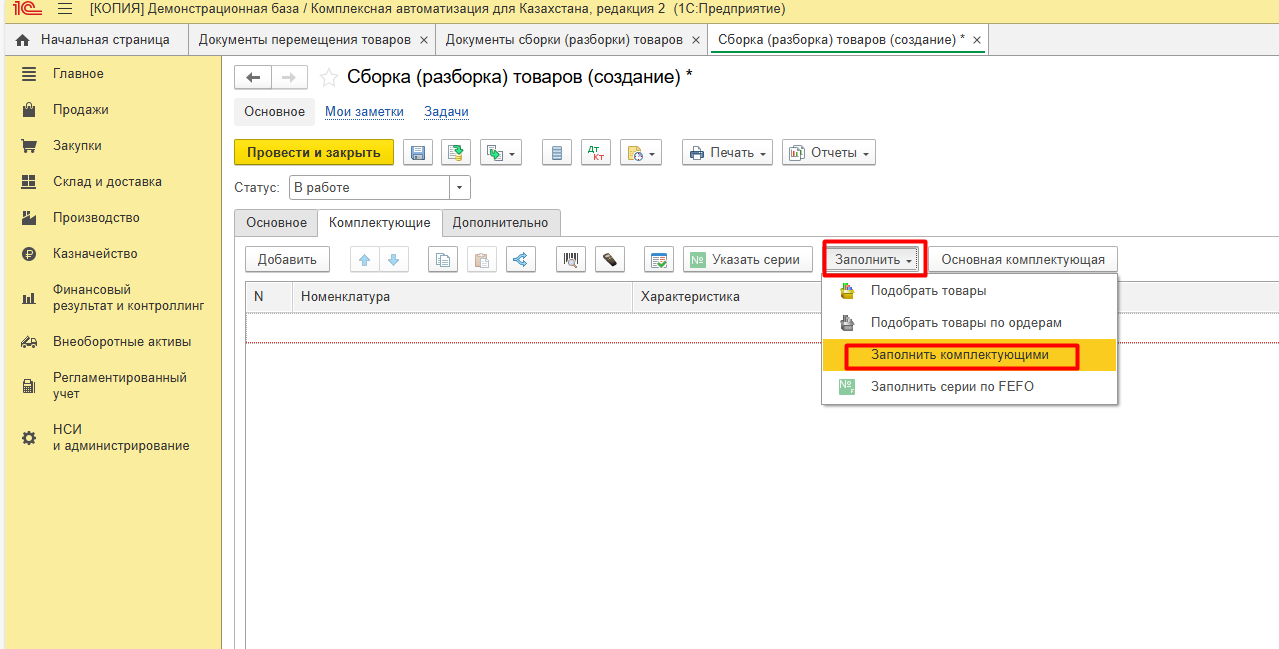
Task: Open the Печать dropdown menu
Action: pyautogui.click(x=727, y=153)
